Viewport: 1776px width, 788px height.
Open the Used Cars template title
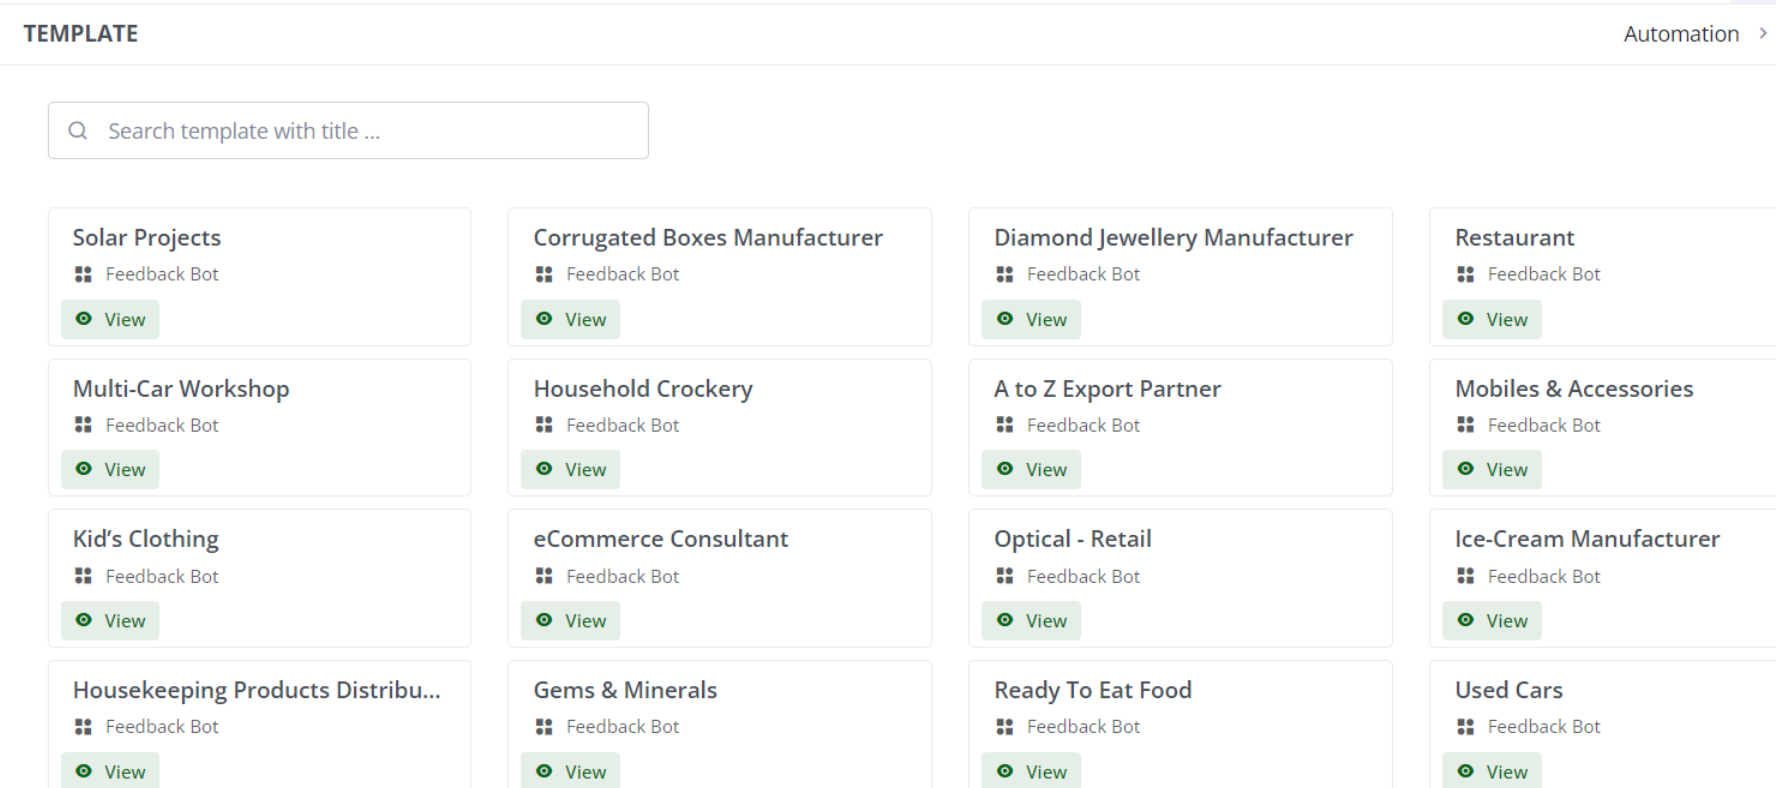coord(1508,690)
